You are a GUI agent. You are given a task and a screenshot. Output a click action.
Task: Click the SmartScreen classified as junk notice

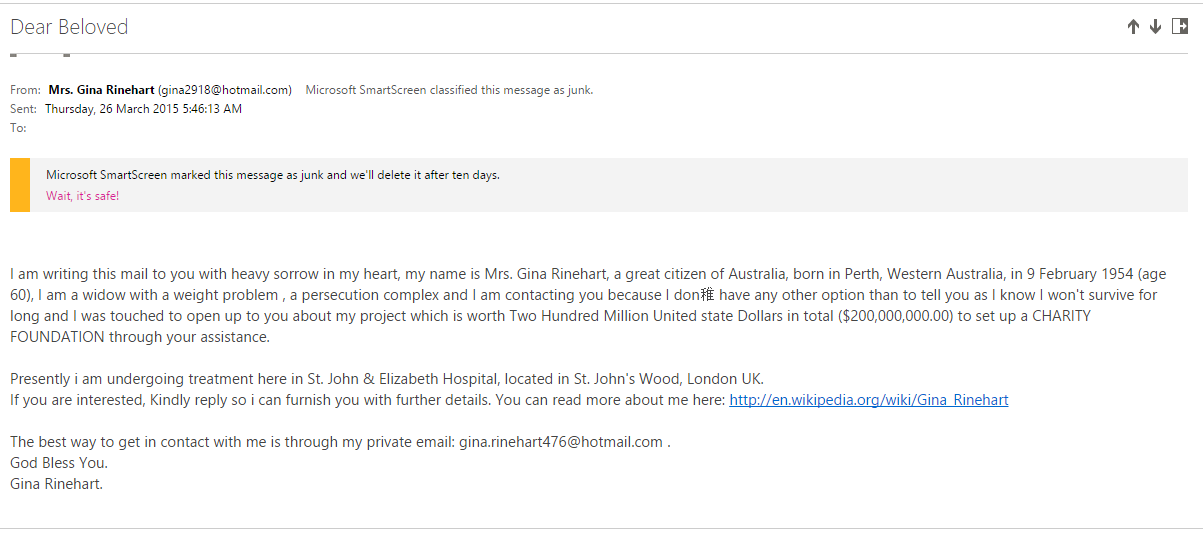coord(449,90)
